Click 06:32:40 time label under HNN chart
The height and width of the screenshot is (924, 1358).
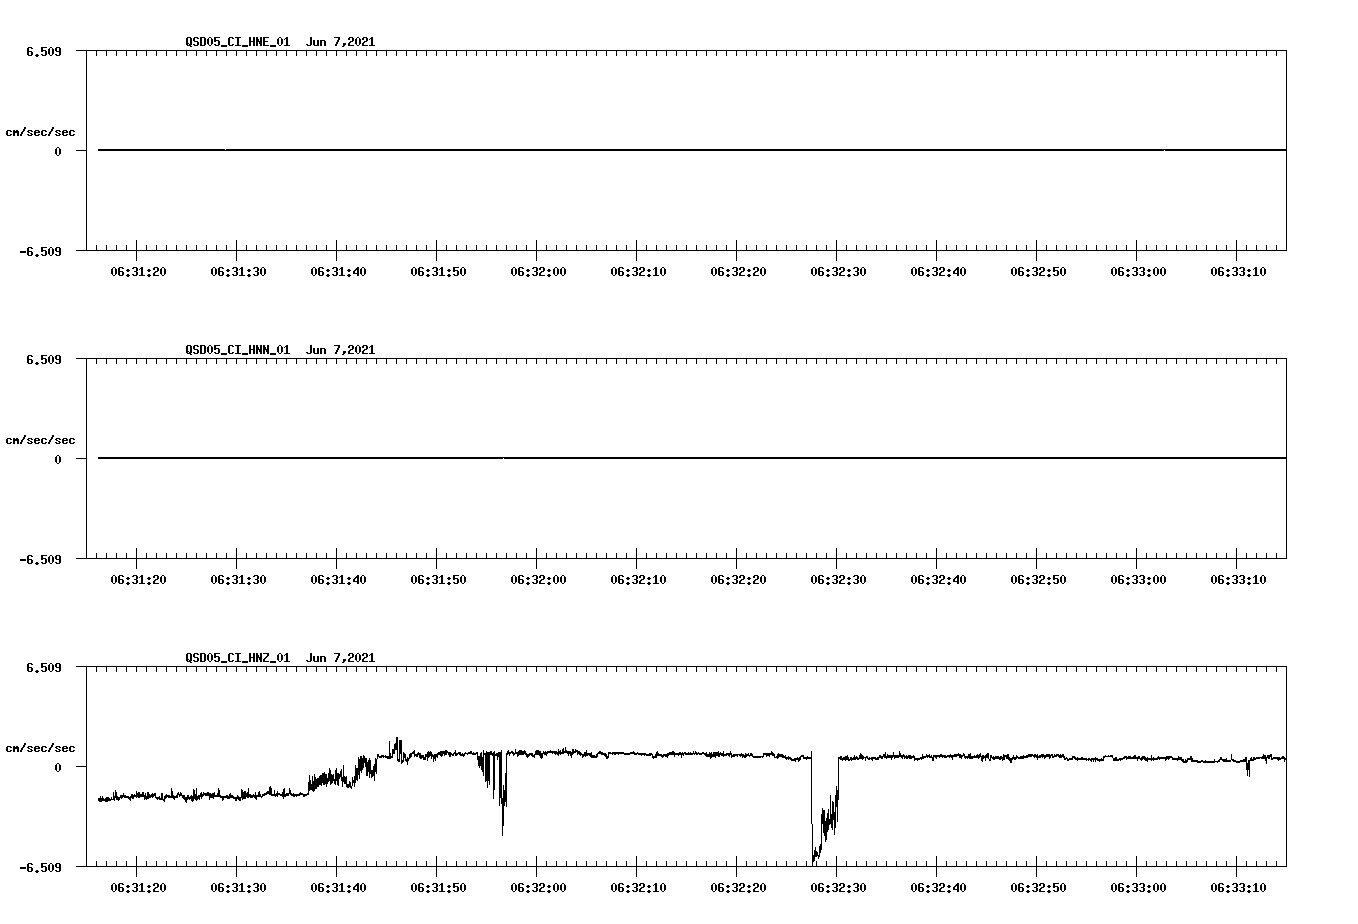(938, 580)
